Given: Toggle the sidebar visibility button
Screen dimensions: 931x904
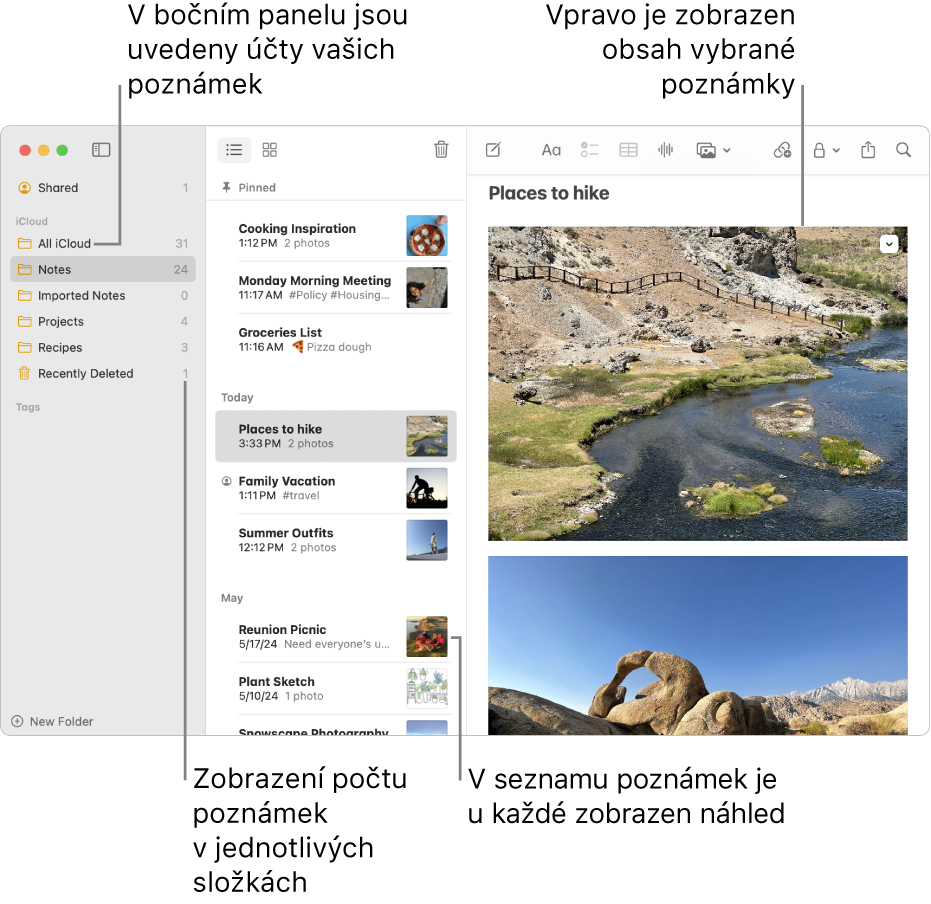Looking at the screenshot, I should click(x=101, y=150).
